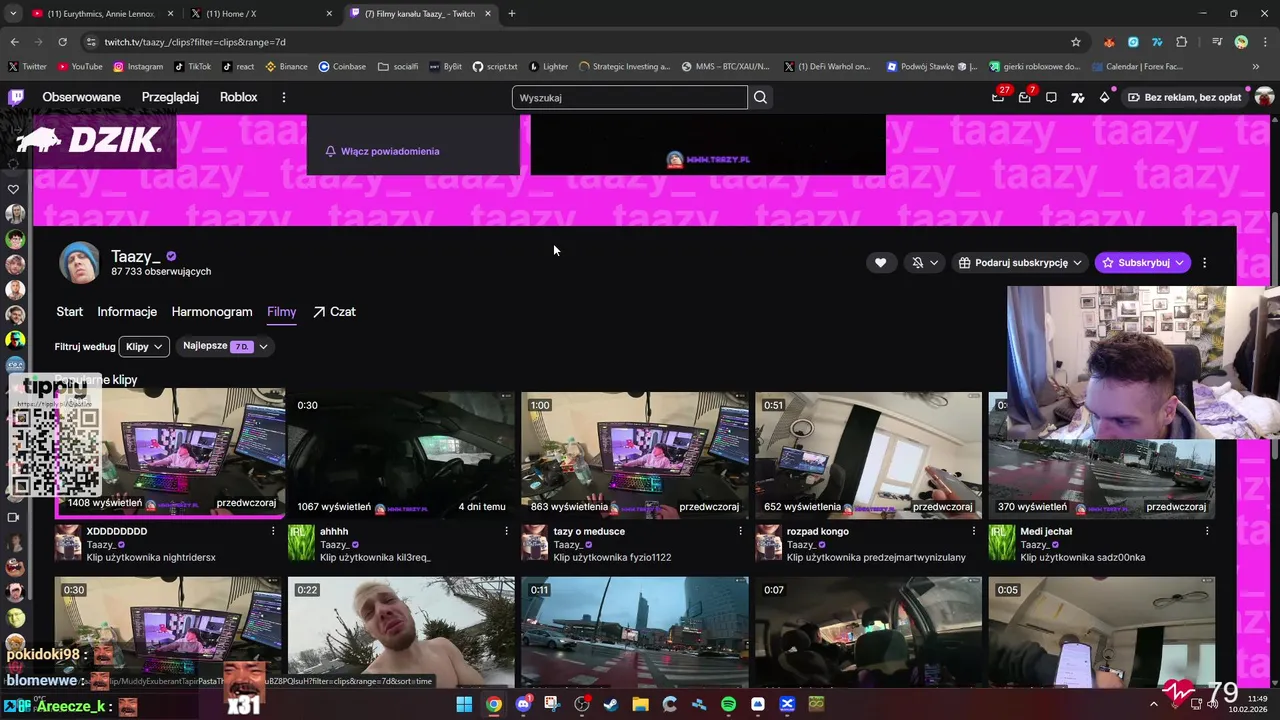Play the rozpad kongo clip thumbnail

click(x=868, y=453)
